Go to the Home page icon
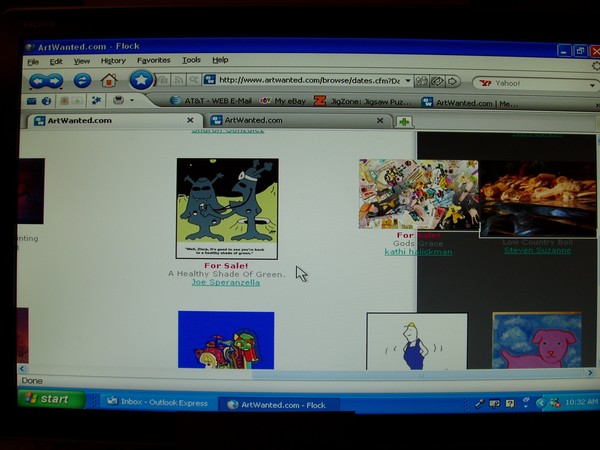The width and height of the screenshot is (600, 450). coord(109,80)
